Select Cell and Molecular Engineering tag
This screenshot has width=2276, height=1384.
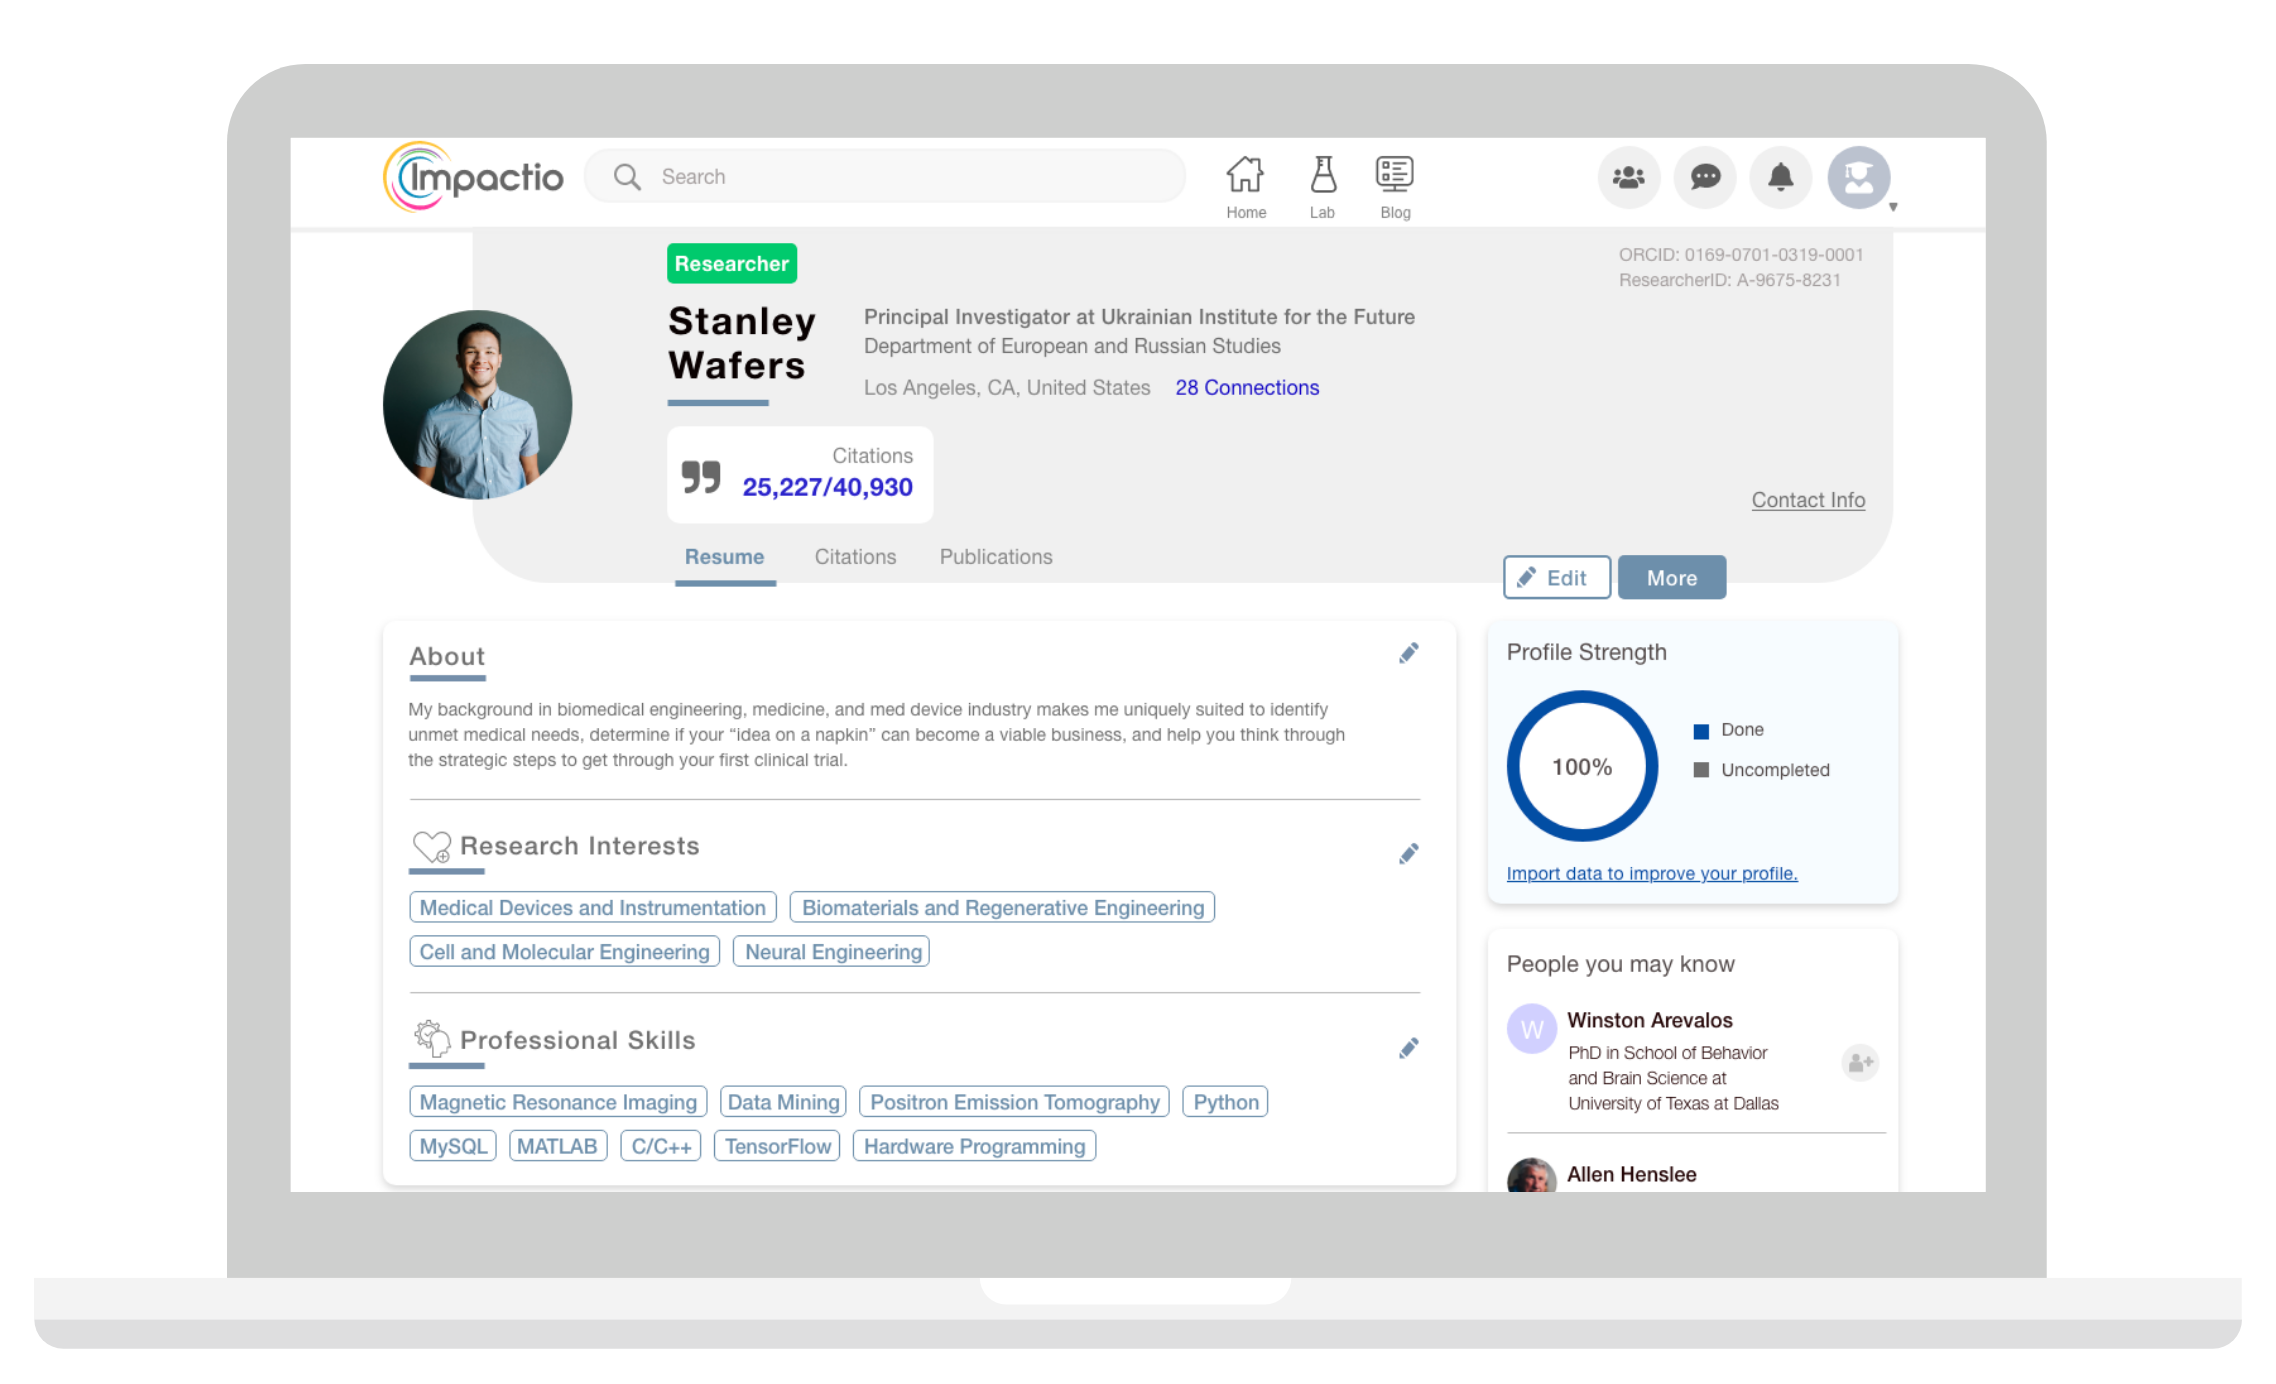point(565,951)
